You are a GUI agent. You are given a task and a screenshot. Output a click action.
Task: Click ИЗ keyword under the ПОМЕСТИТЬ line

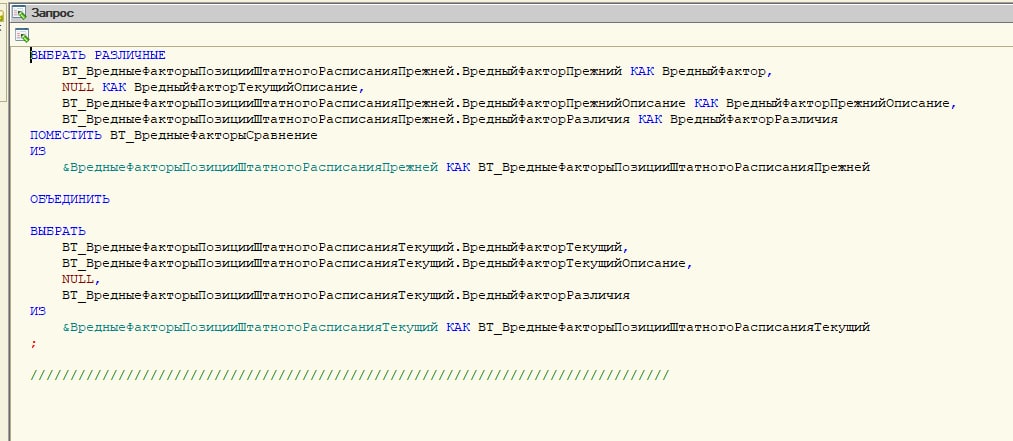pyautogui.click(x=38, y=152)
